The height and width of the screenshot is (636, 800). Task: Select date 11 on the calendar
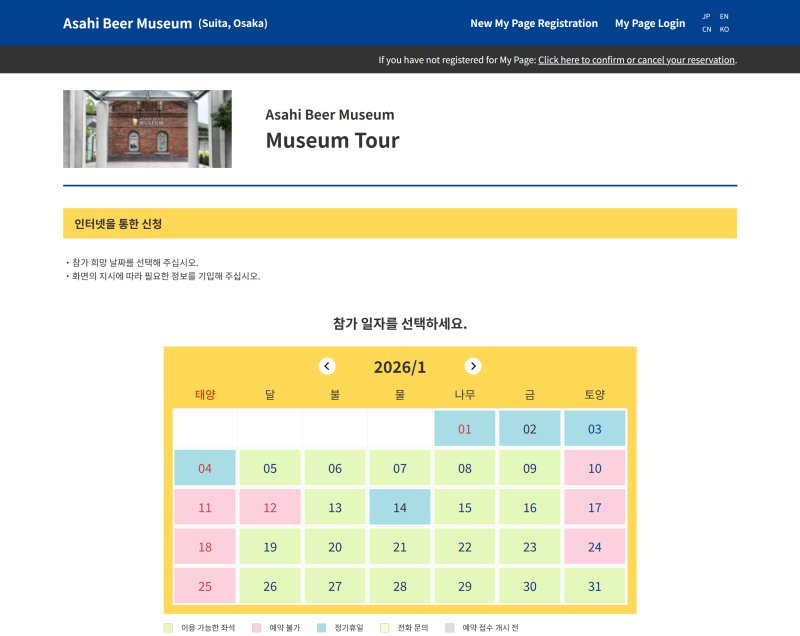point(205,507)
